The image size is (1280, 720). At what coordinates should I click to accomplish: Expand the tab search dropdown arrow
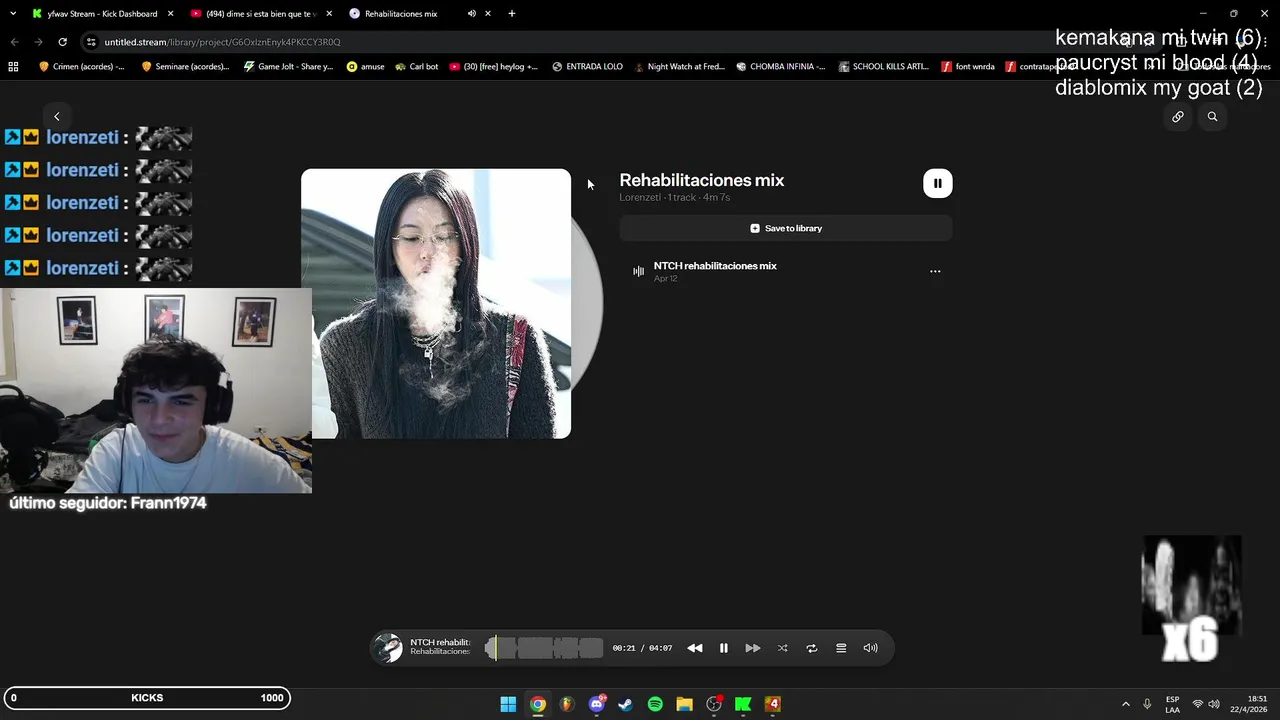tap(12, 14)
